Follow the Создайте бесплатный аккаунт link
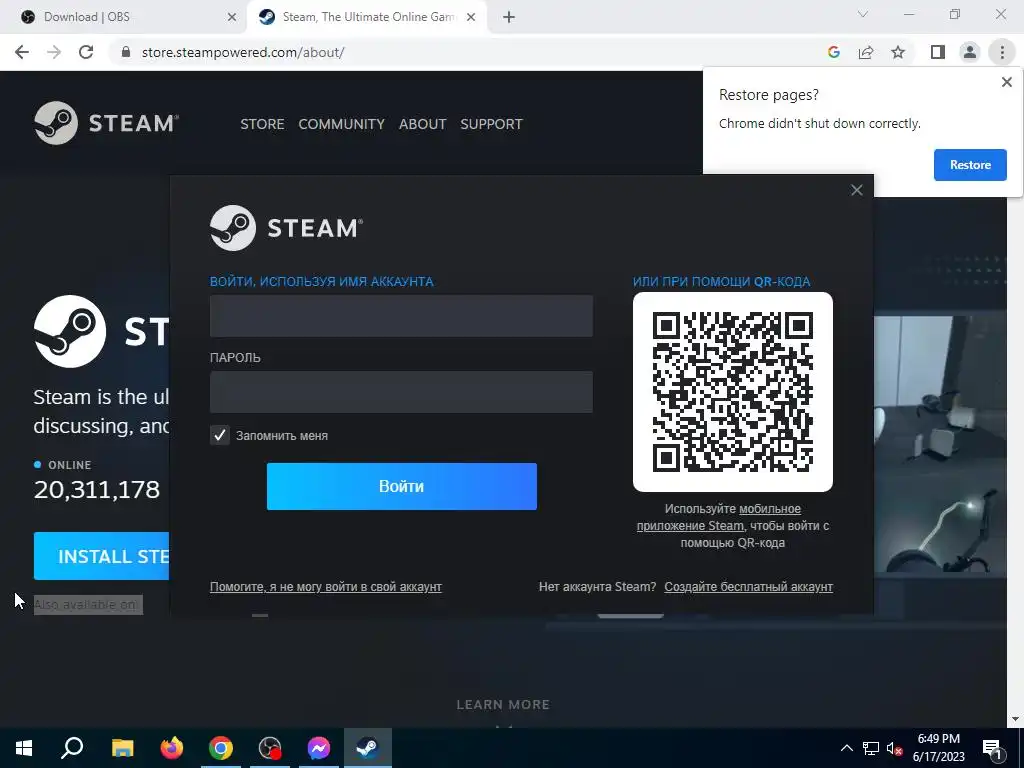The width and height of the screenshot is (1024, 768). (x=748, y=587)
